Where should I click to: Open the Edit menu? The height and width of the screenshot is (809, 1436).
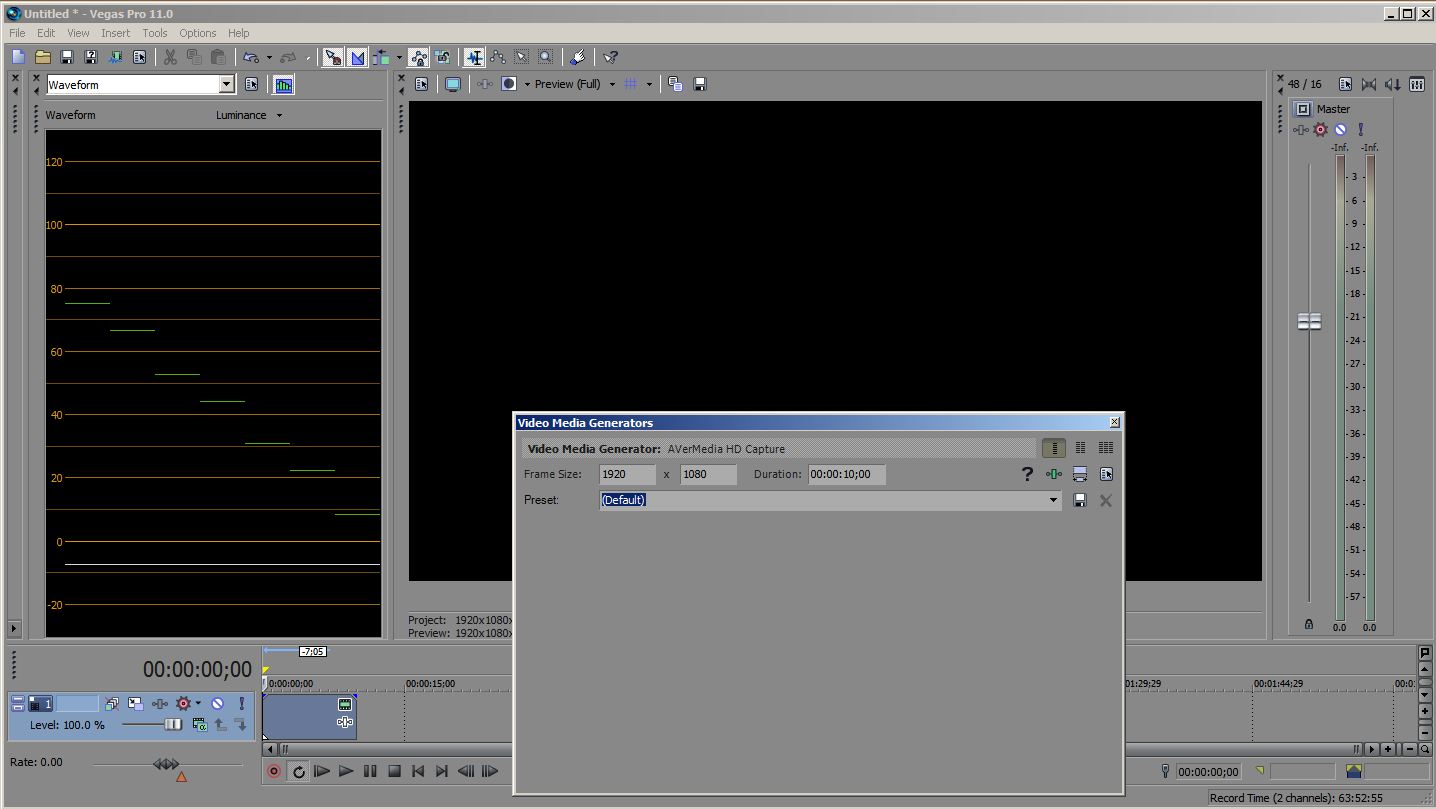[x=46, y=33]
